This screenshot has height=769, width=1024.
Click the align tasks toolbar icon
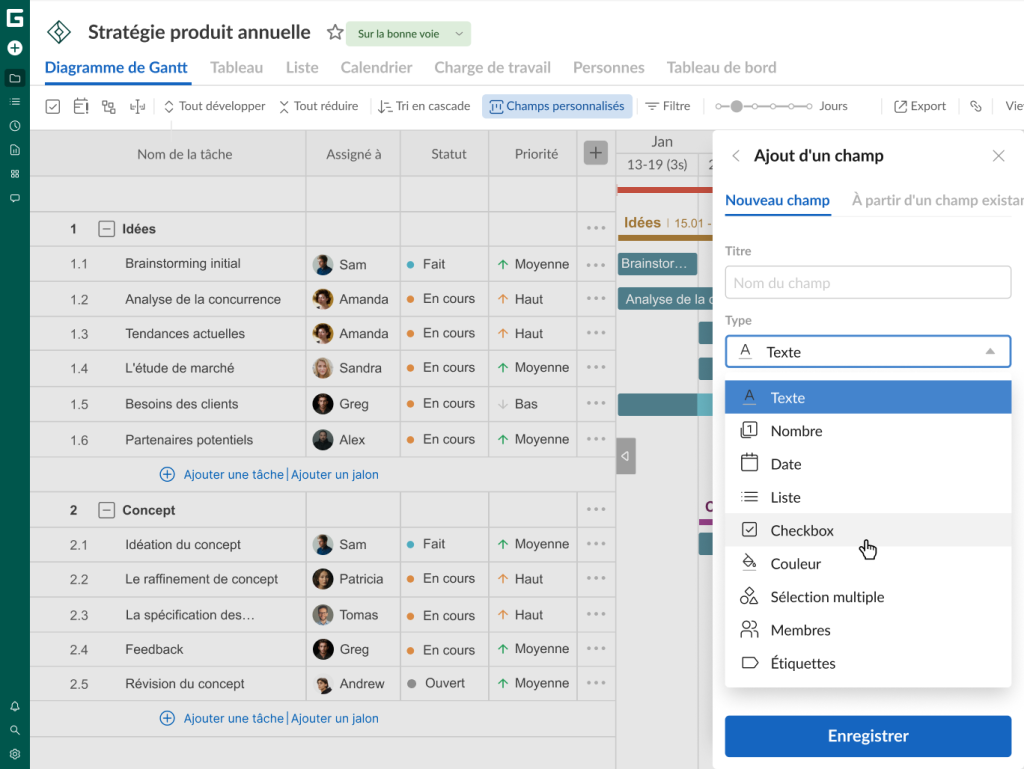click(x=137, y=106)
